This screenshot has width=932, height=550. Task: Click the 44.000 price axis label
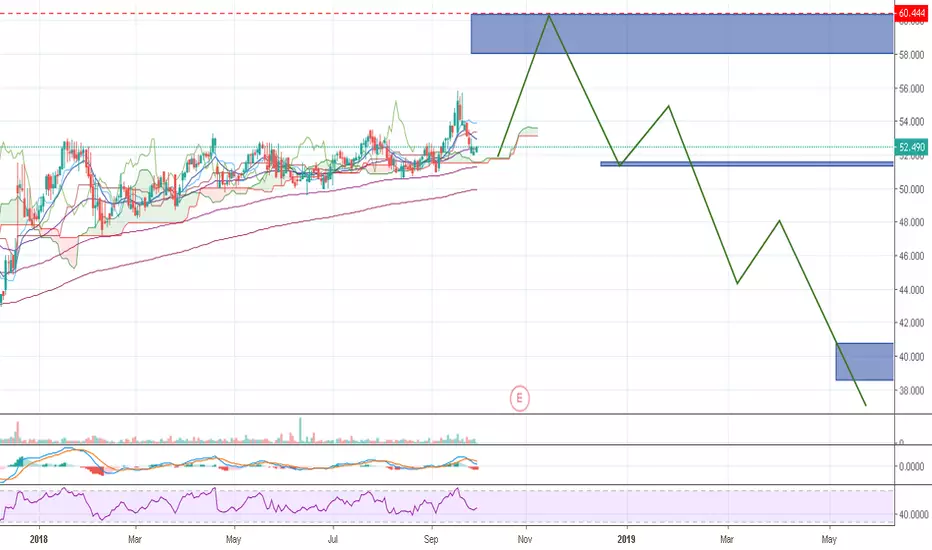pos(911,290)
